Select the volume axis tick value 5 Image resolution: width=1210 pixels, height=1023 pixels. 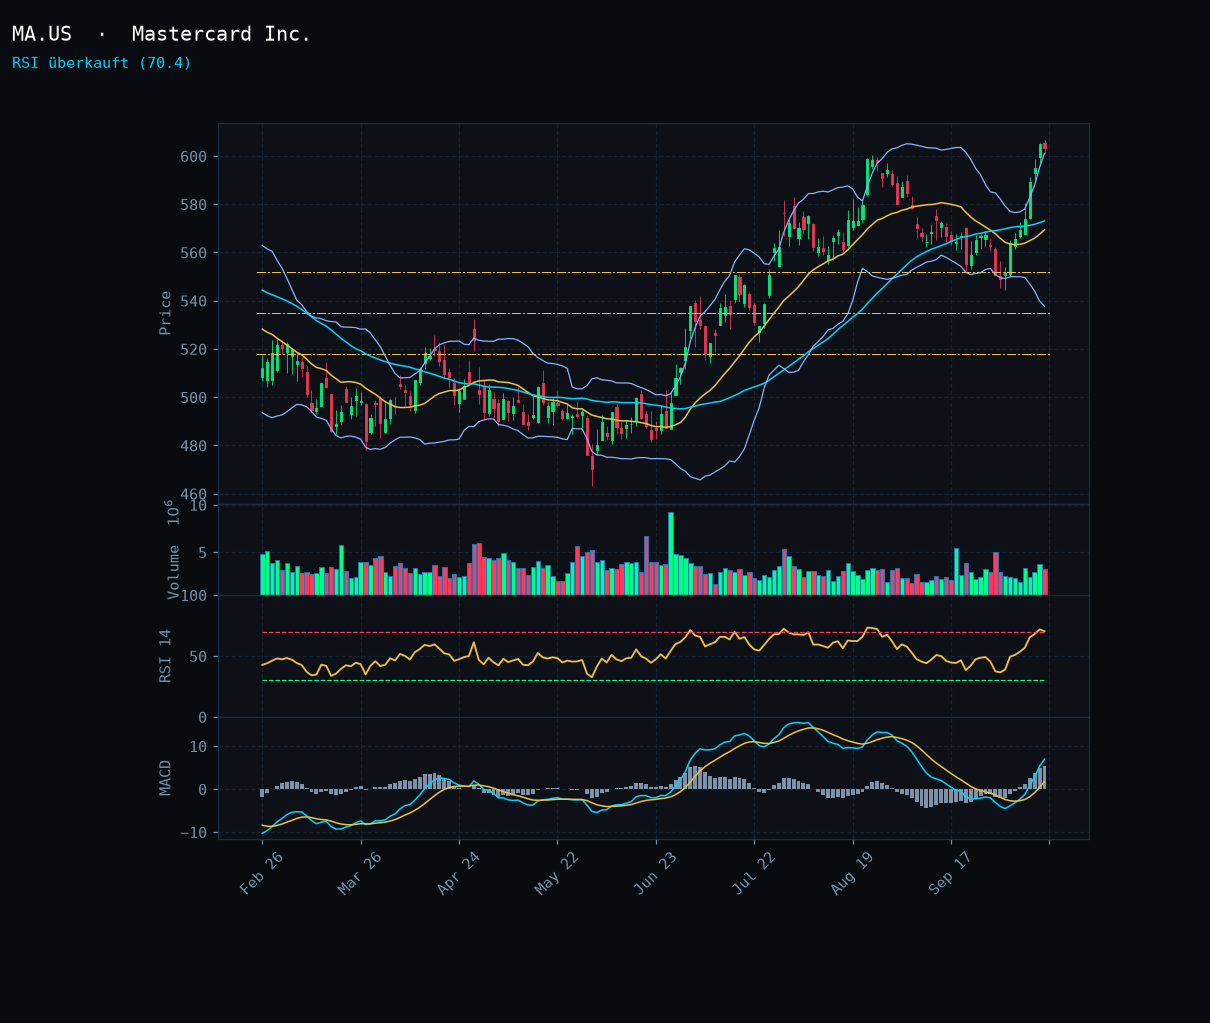(203, 553)
